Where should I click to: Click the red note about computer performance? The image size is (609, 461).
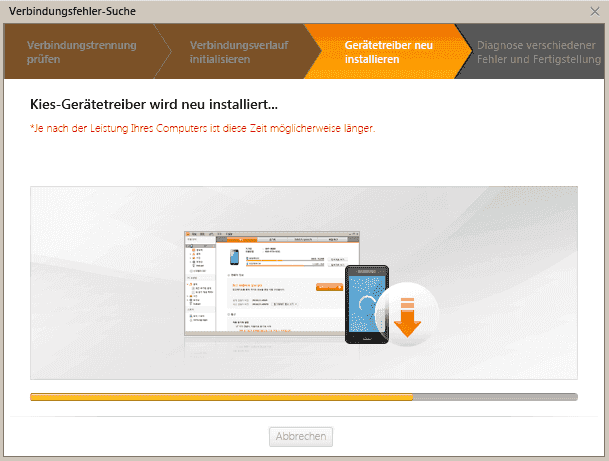[202, 128]
